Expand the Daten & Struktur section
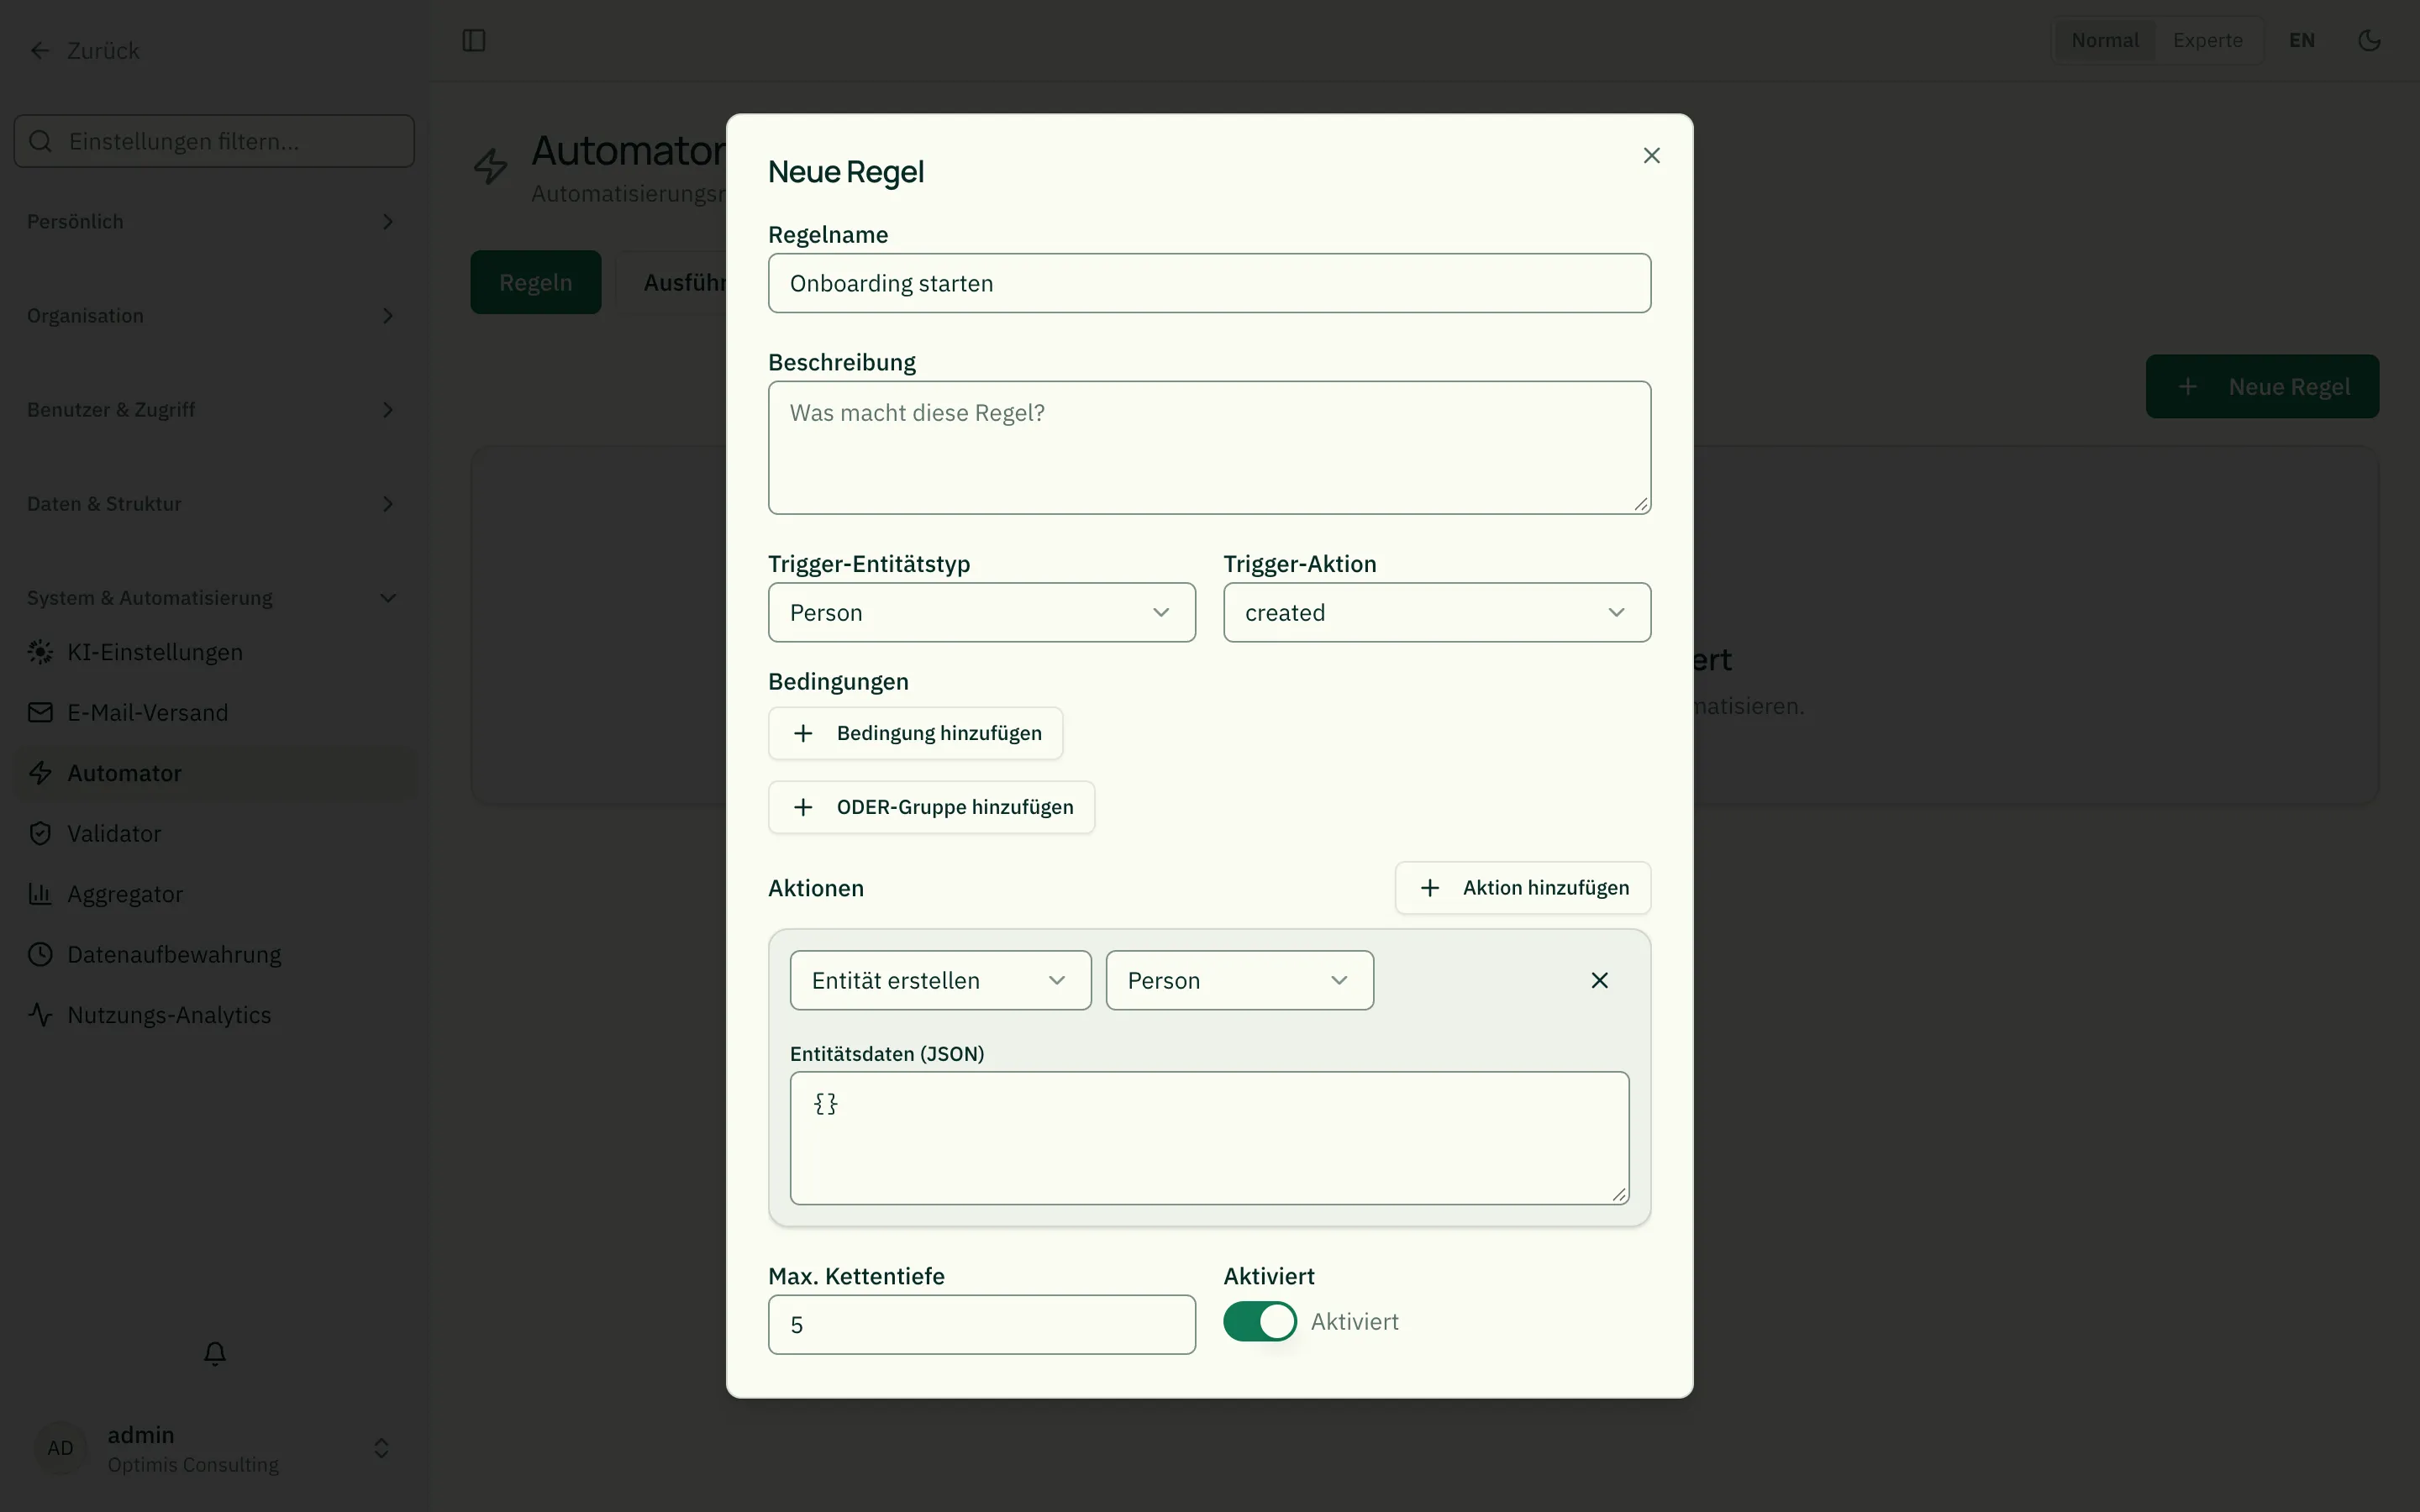The image size is (2420, 1512). (215, 504)
